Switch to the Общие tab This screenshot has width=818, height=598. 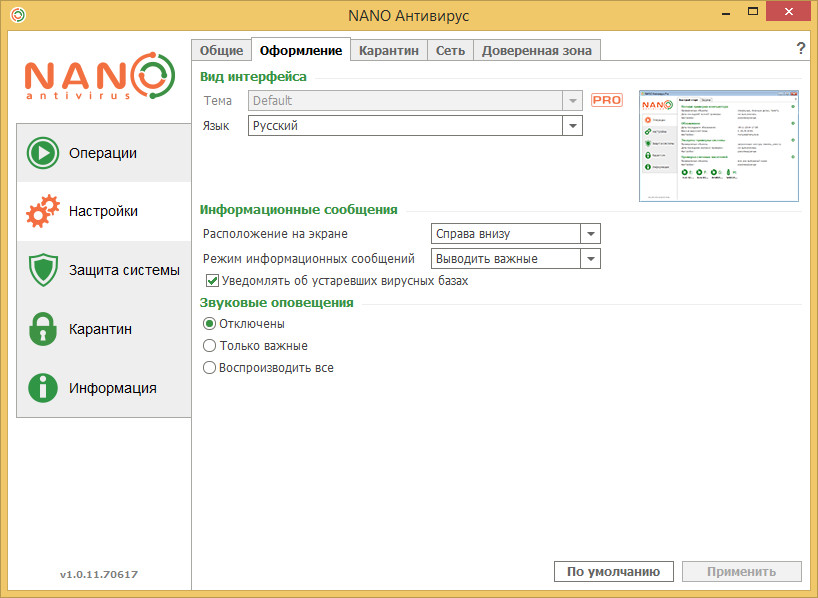point(222,51)
